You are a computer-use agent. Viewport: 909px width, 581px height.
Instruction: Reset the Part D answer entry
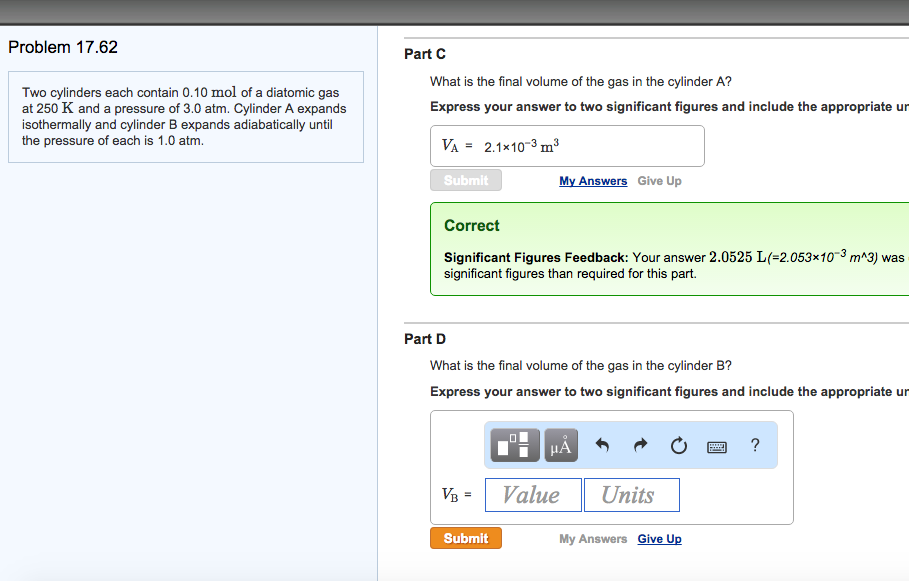pyautogui.click(x=679, y=445)
